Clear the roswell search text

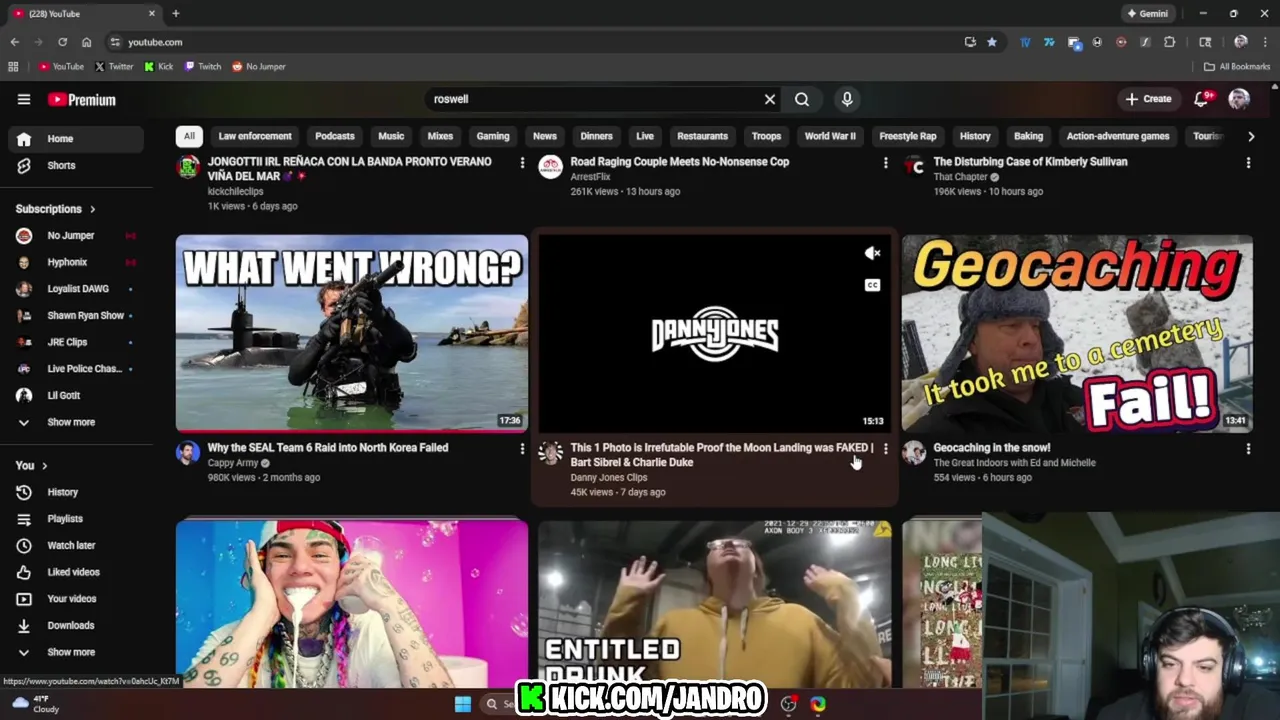tap(770, 99)
